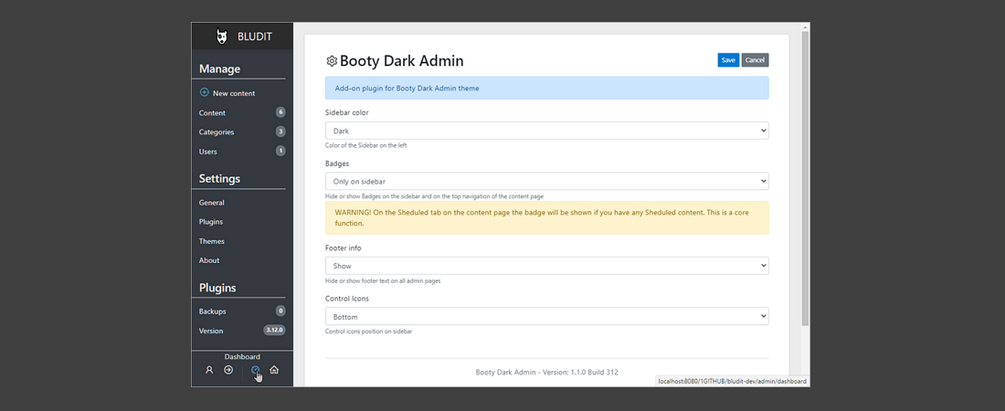The image size is (1005, 411).
Task: Open the Control Icons dropdown set to Bottom
Action: [x=547, y=317]
